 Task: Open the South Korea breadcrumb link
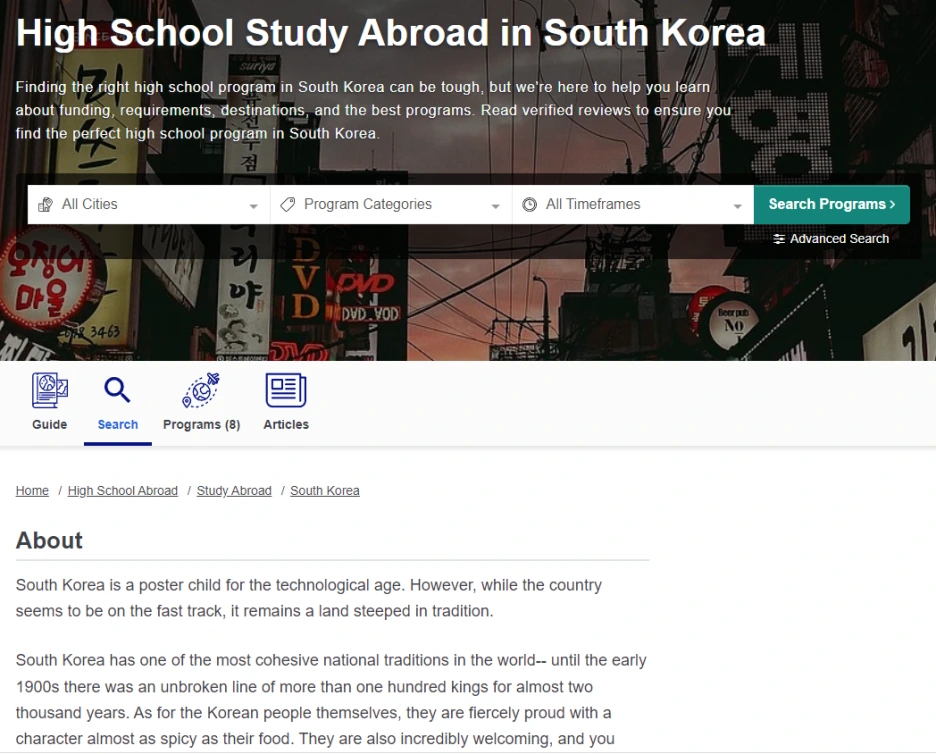[x=325, y=491]
